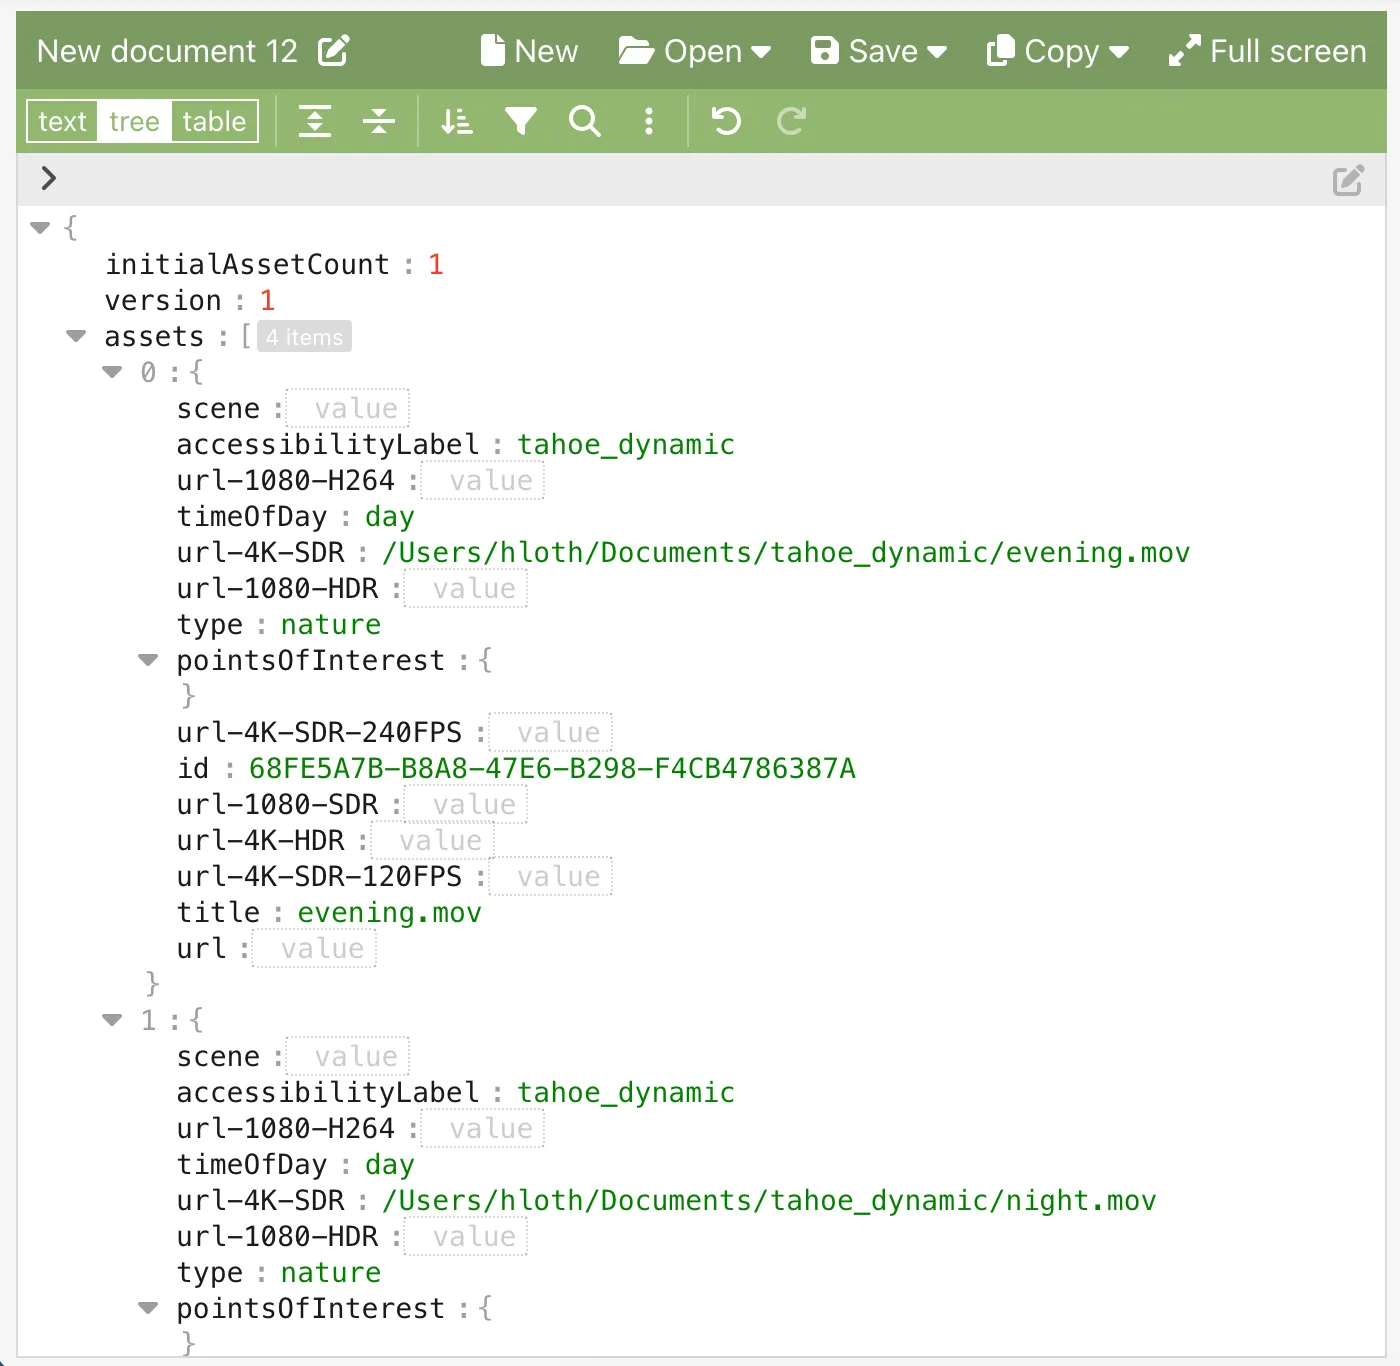
Task: Open the three-dot more options menu
Action: click(649, 121)
